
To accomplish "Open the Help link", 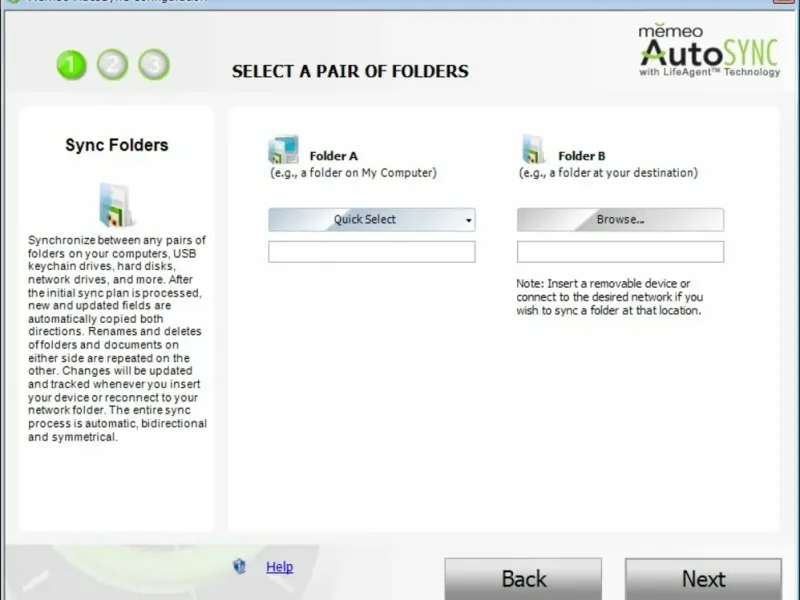I will (280, 566).
